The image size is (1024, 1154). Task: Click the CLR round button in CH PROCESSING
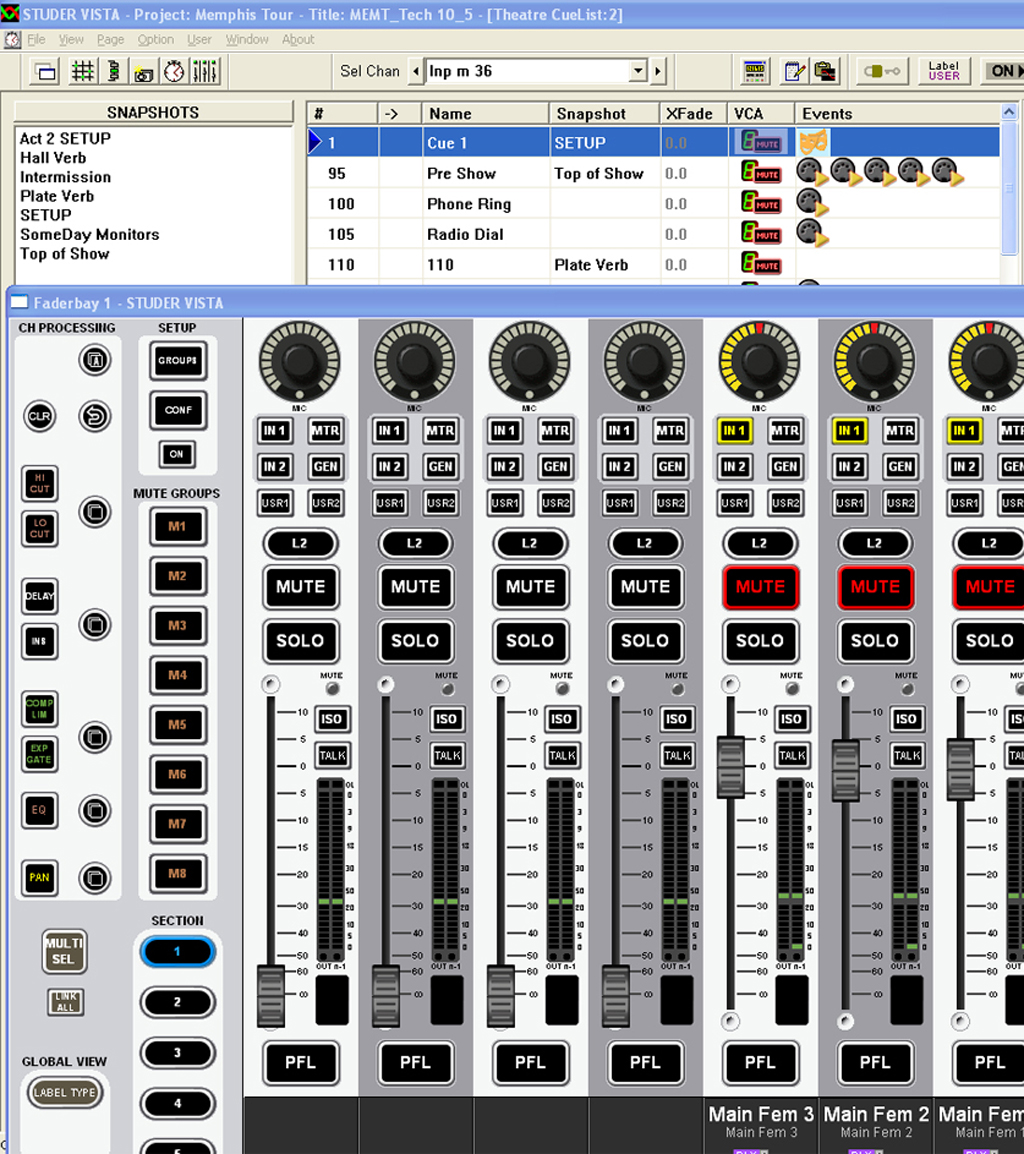(x=39, y=417)
